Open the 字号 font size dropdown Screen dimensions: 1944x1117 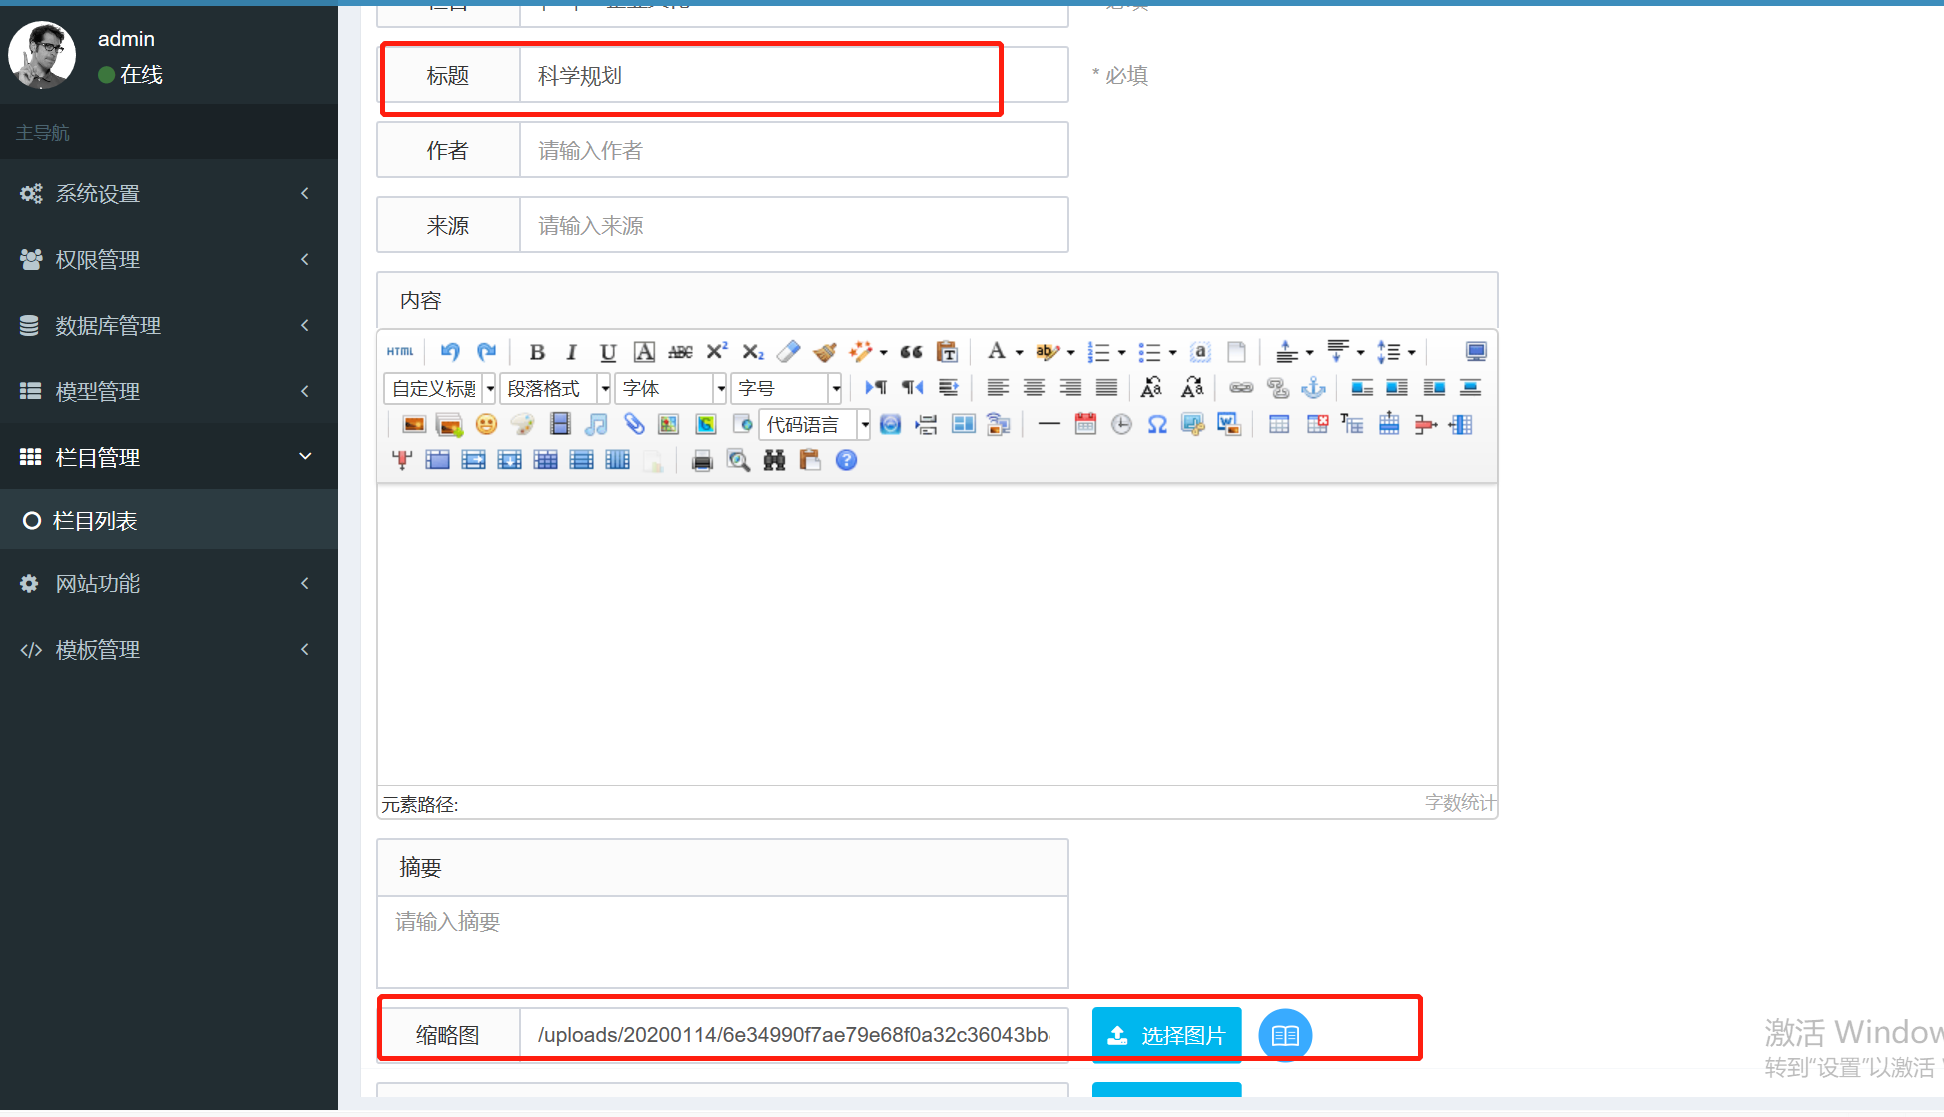click(x=787, y=388)
